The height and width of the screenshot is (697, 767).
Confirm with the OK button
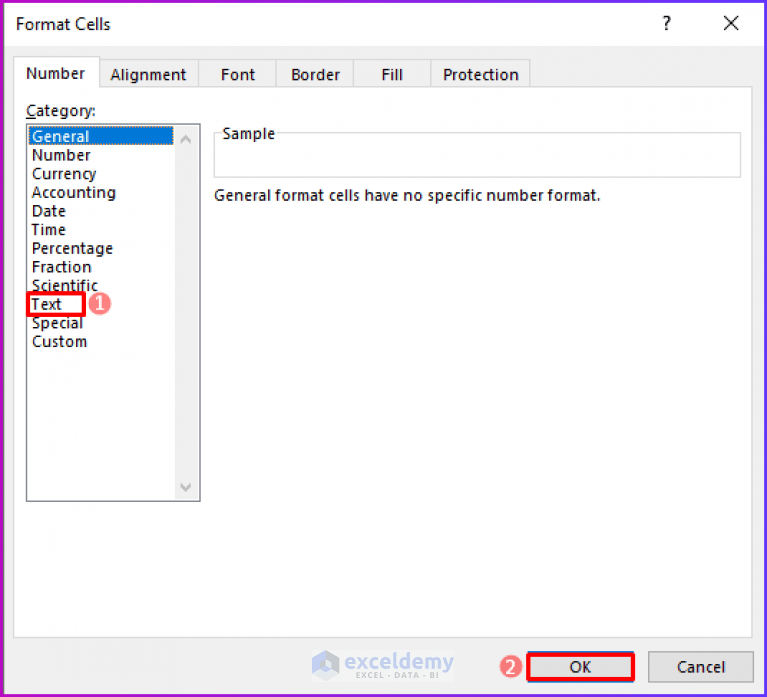pos(581,667)
